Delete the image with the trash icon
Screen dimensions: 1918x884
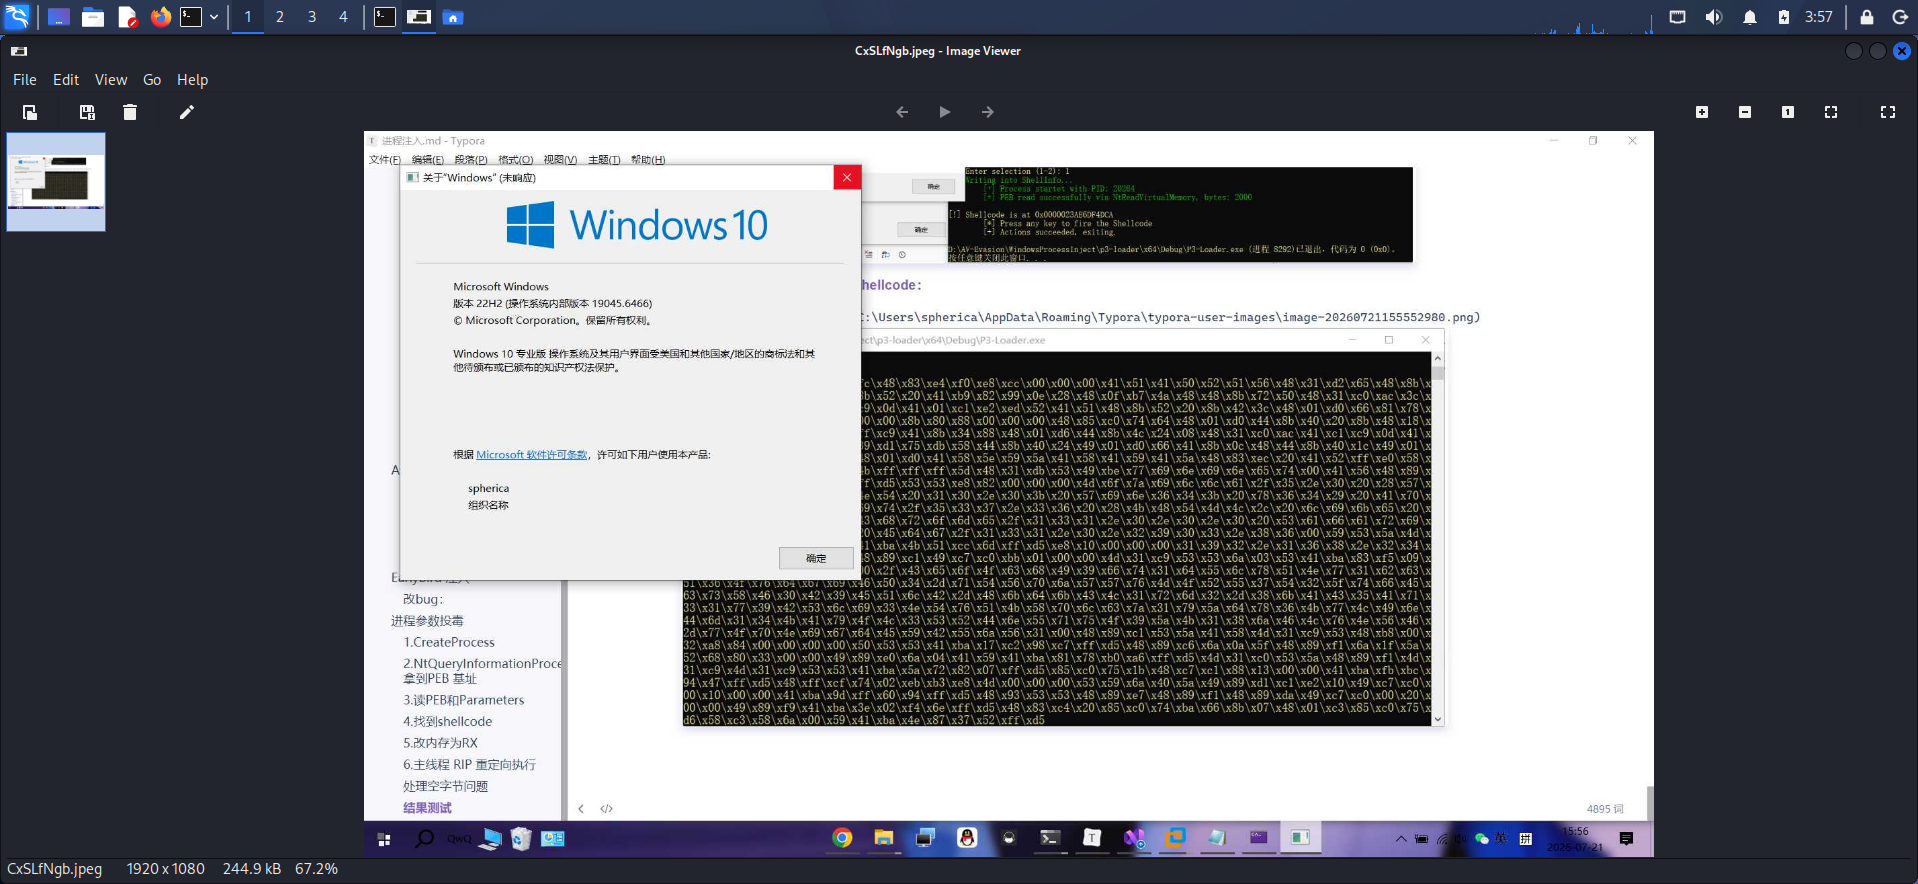coord(130,112)
